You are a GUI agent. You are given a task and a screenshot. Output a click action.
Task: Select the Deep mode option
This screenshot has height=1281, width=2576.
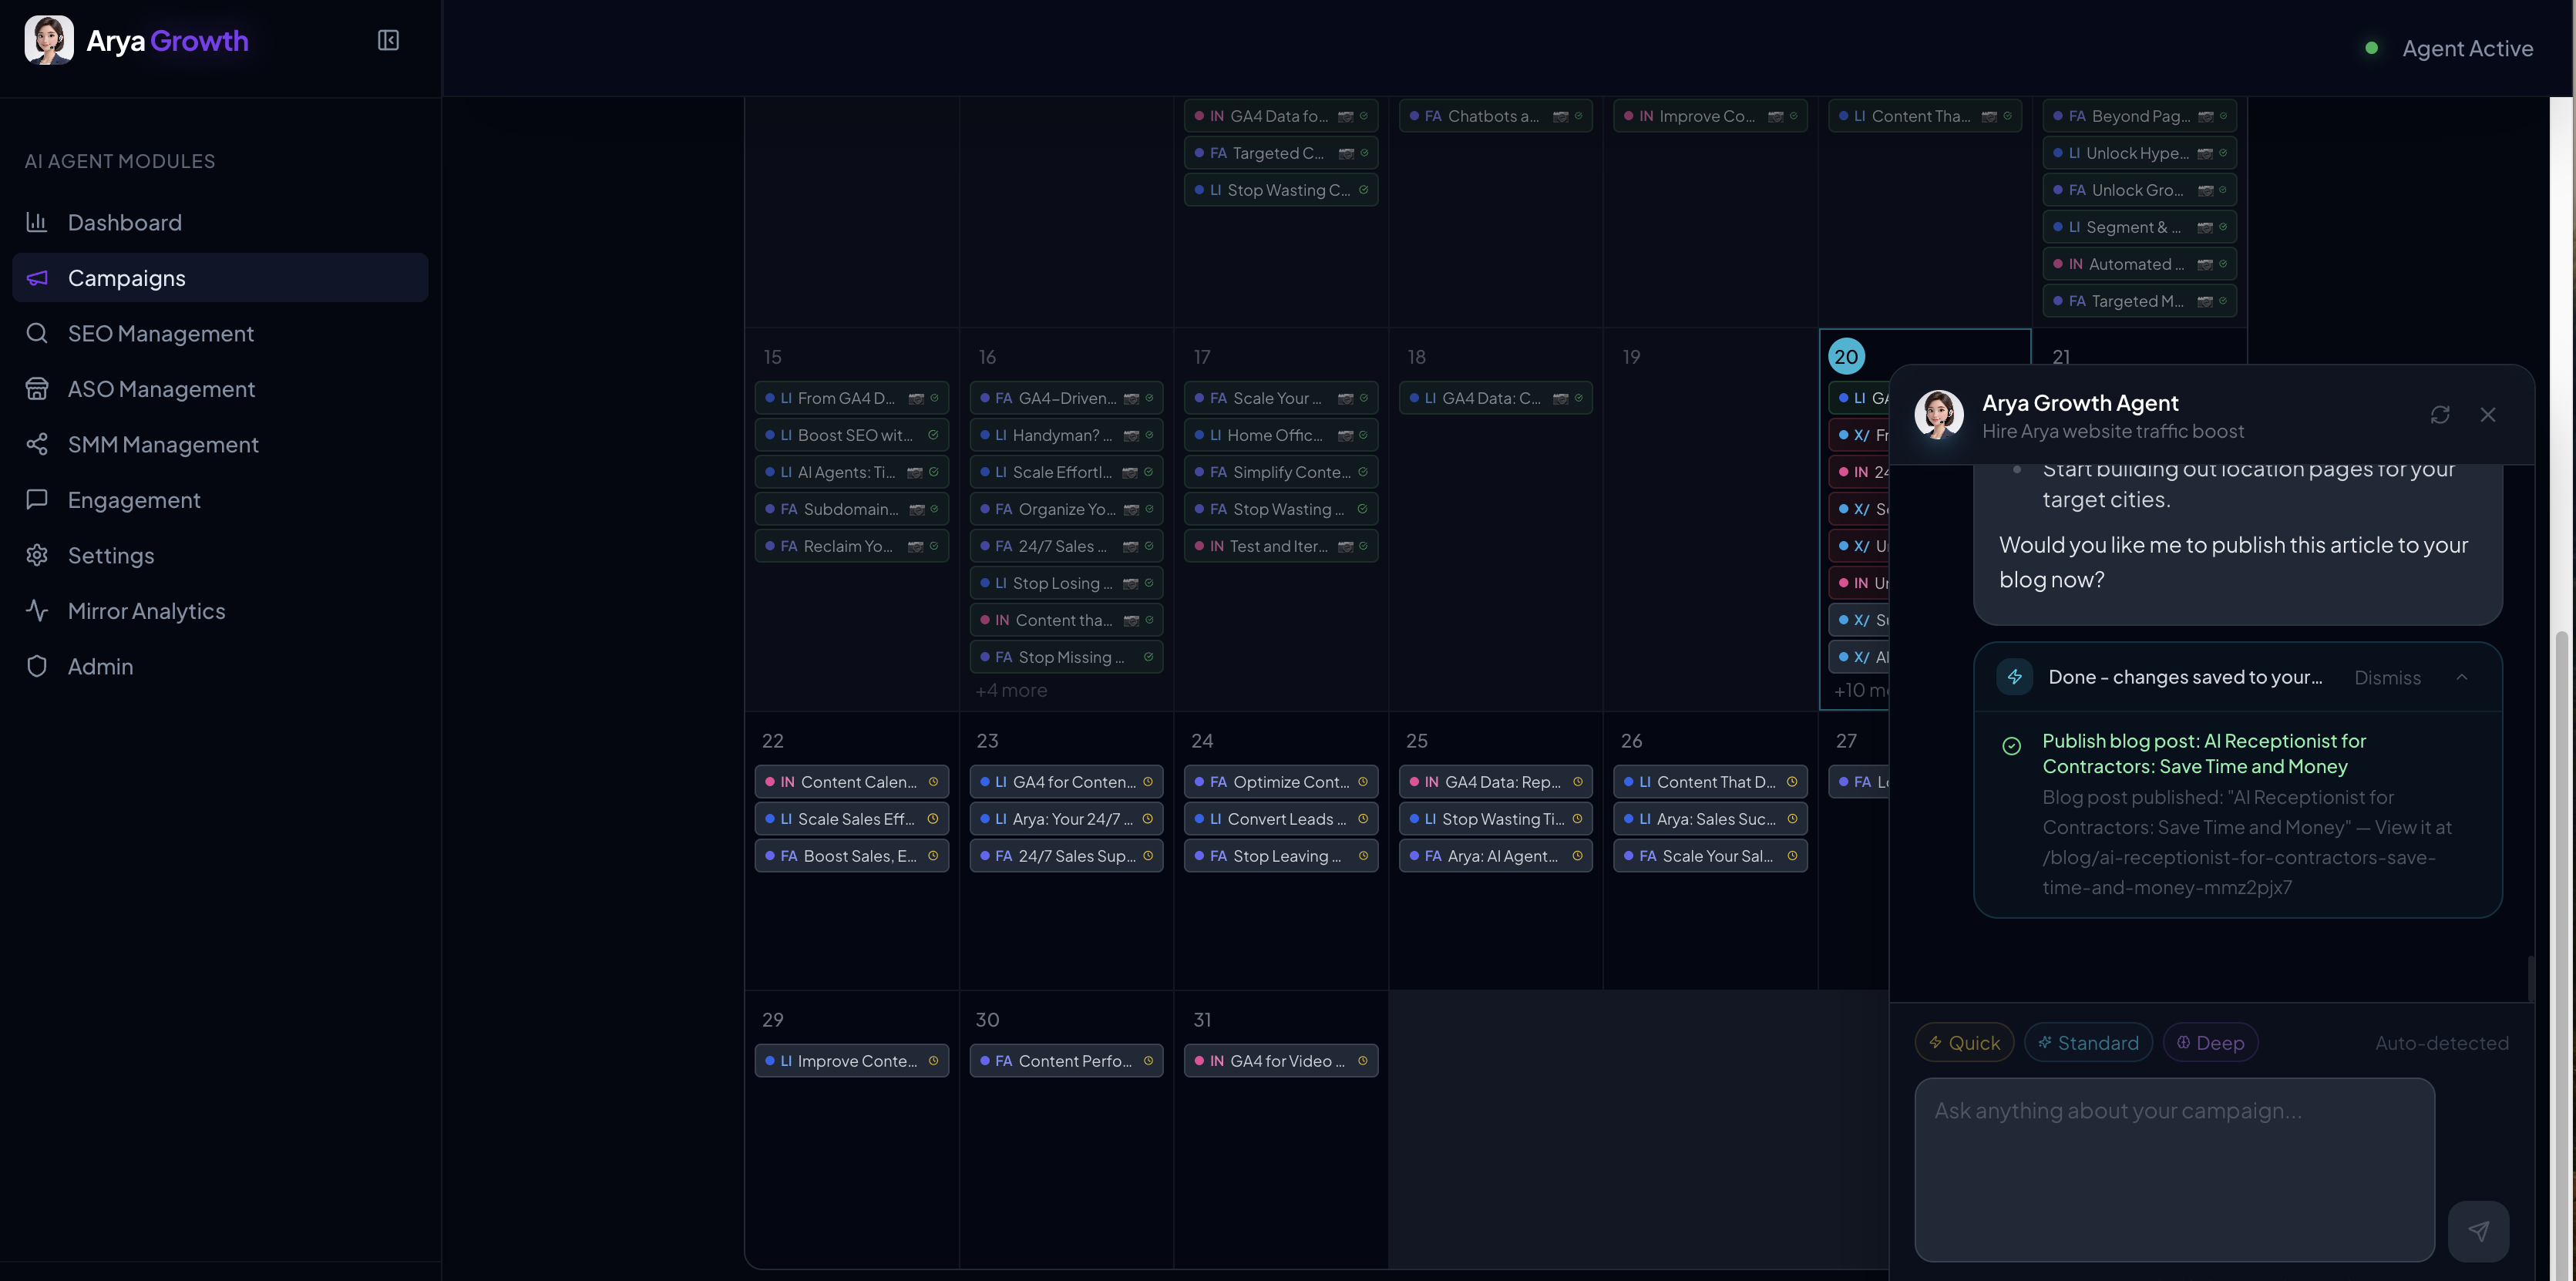click(x=2210, y=1043)
